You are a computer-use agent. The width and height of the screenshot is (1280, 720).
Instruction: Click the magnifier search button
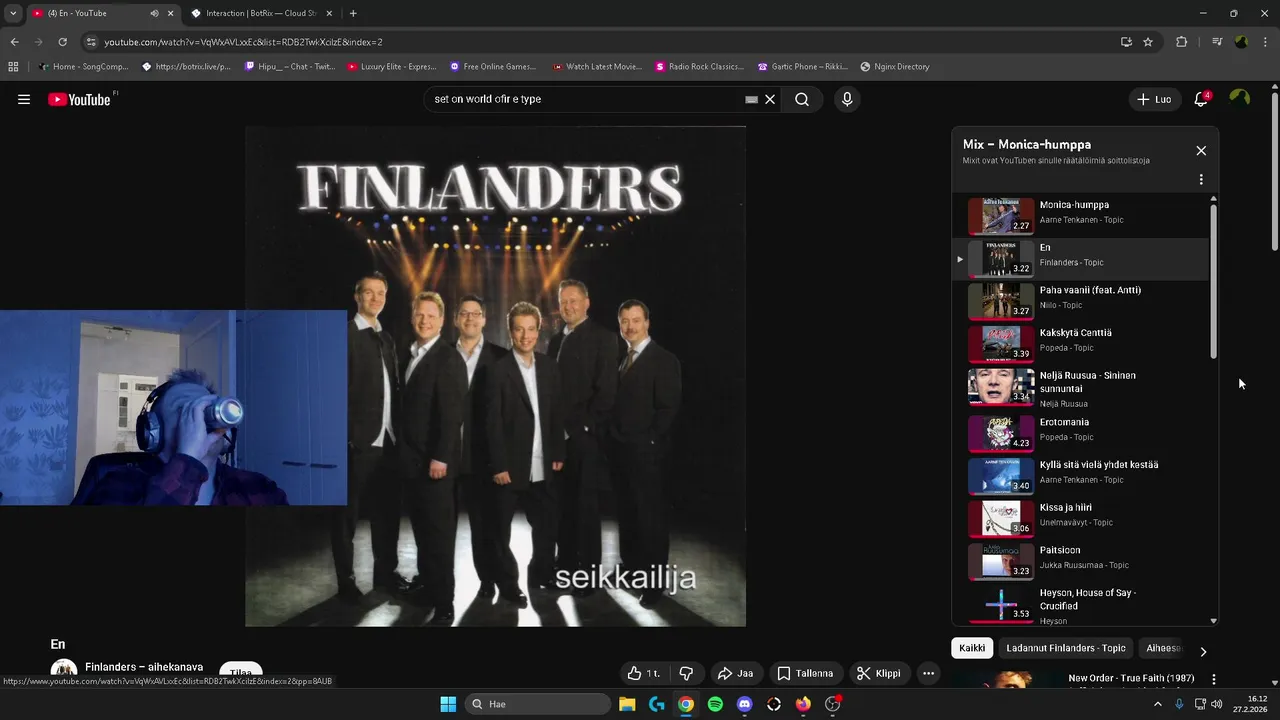802,99
